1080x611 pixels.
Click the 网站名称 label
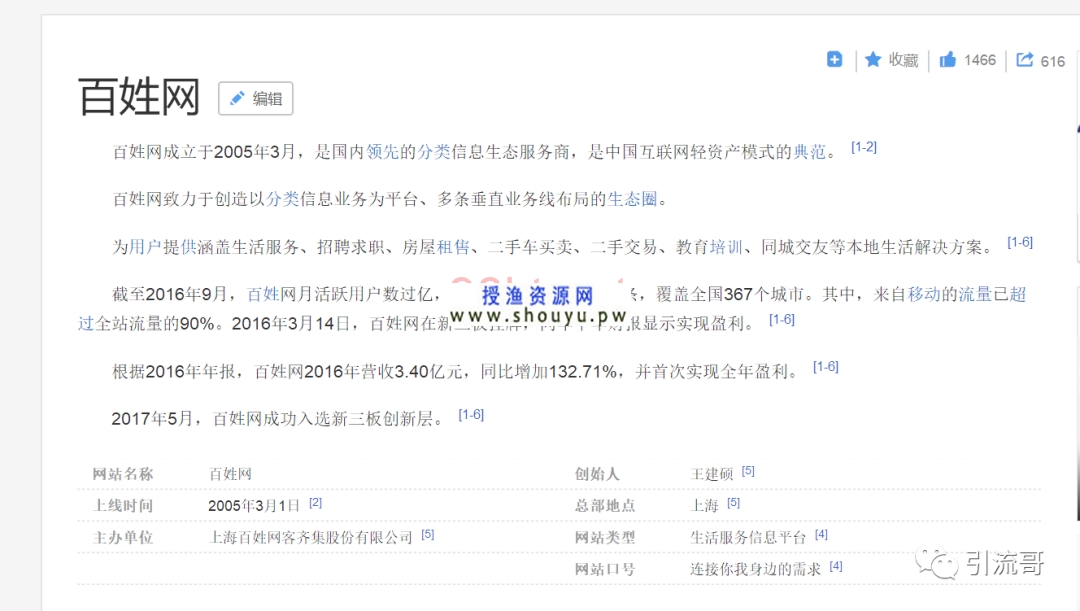[x=123, y=474]
